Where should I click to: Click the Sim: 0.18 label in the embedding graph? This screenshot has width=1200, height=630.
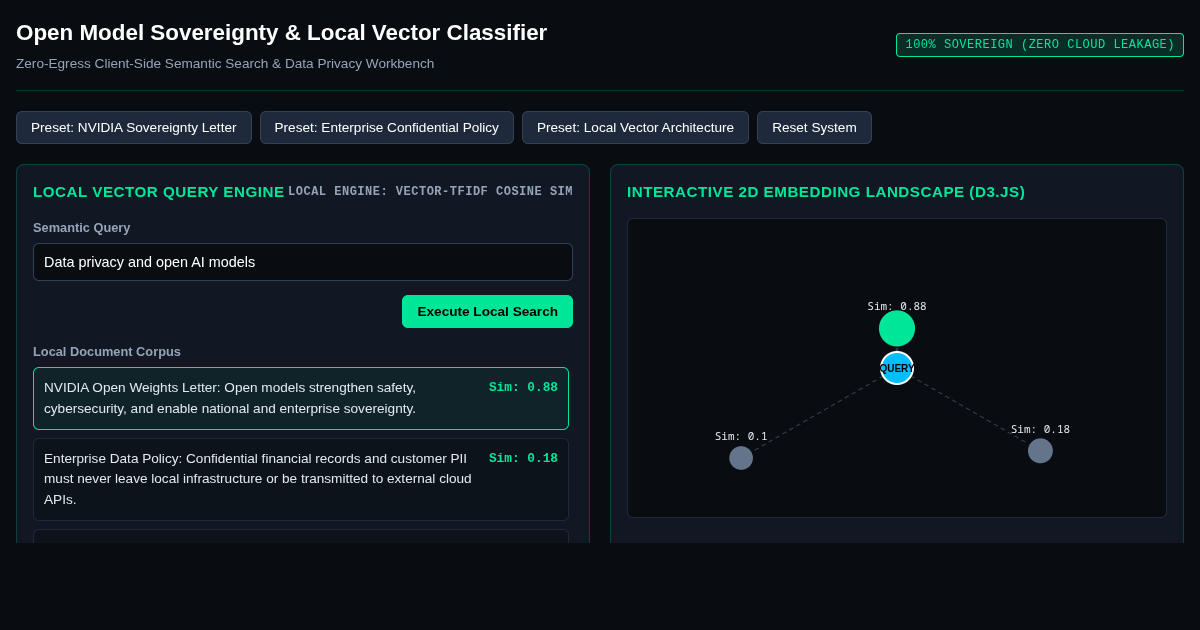1040,429
